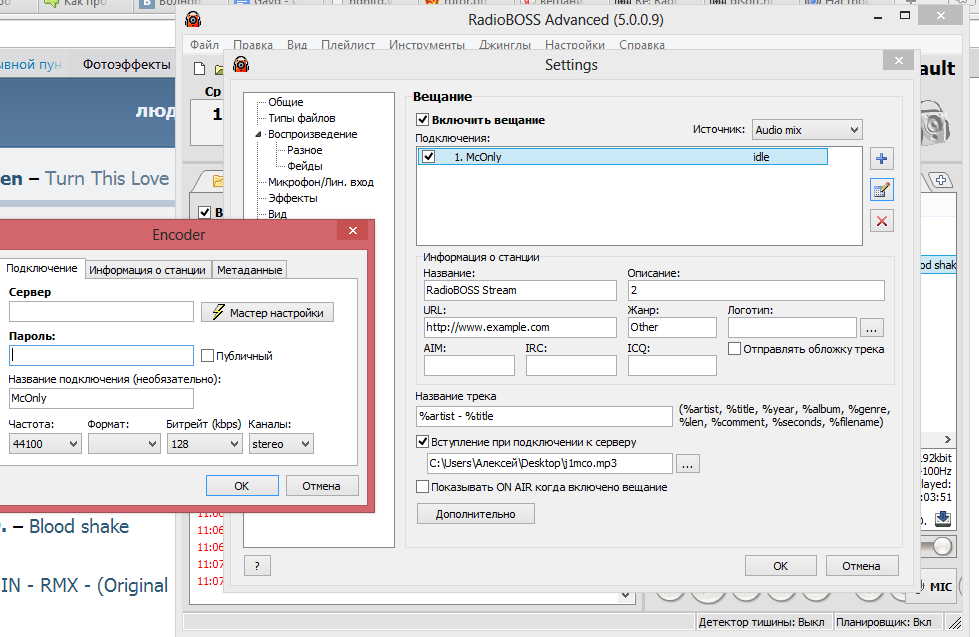
Task: Click the blue download arrow icon at right
Action: (x=943, y=518)
